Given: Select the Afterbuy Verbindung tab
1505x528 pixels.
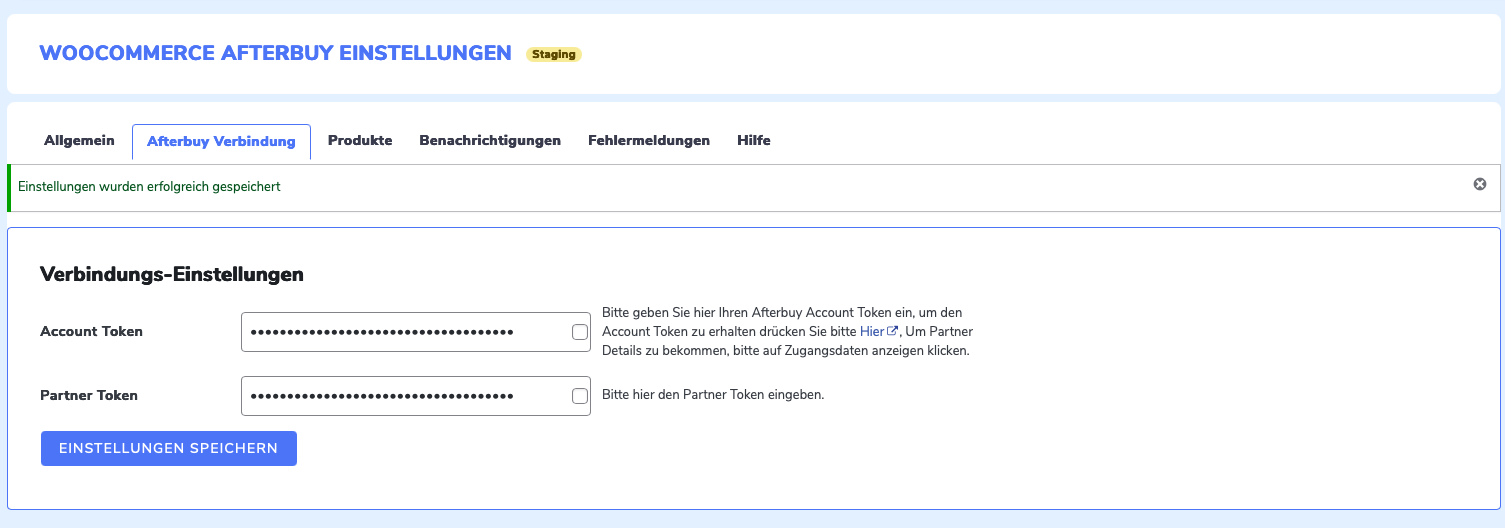Looking at the screenshot, I should (221, 141).
